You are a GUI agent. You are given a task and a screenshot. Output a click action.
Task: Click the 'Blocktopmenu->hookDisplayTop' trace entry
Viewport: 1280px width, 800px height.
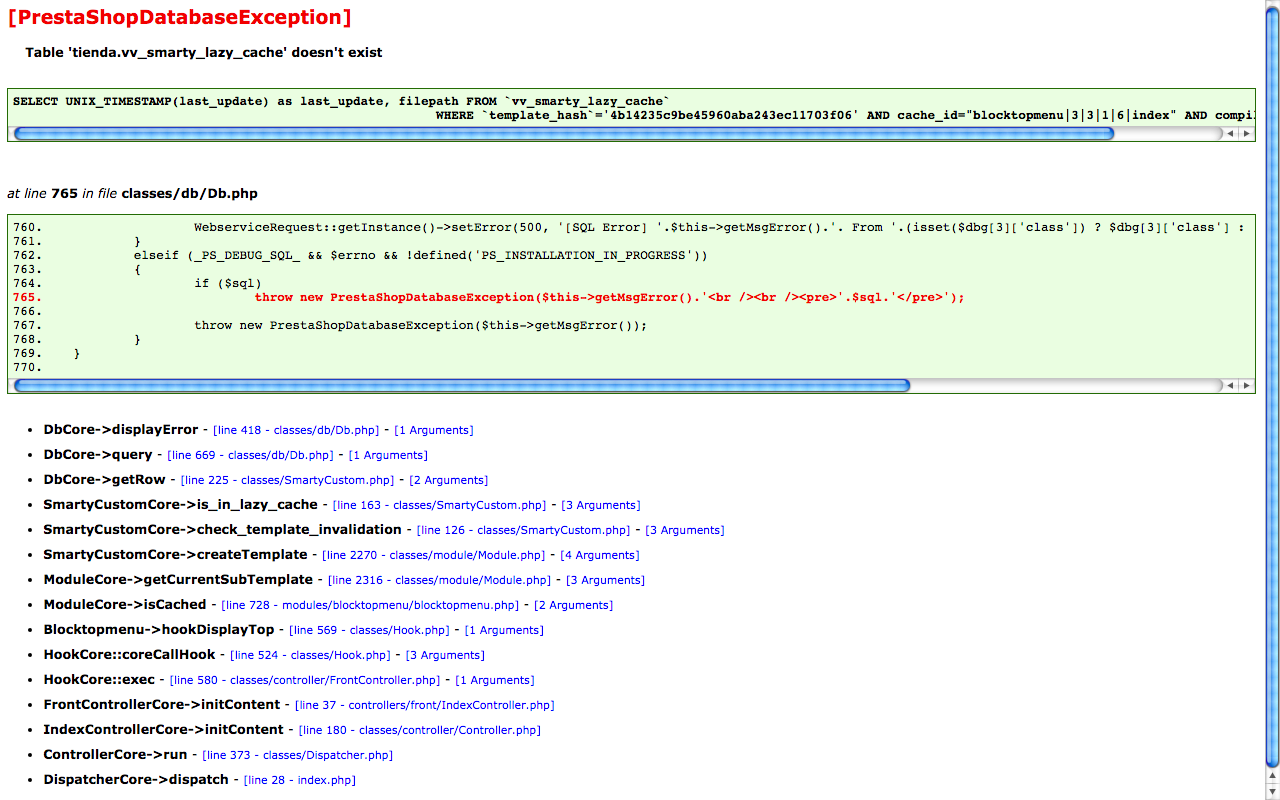pos(158,630)
